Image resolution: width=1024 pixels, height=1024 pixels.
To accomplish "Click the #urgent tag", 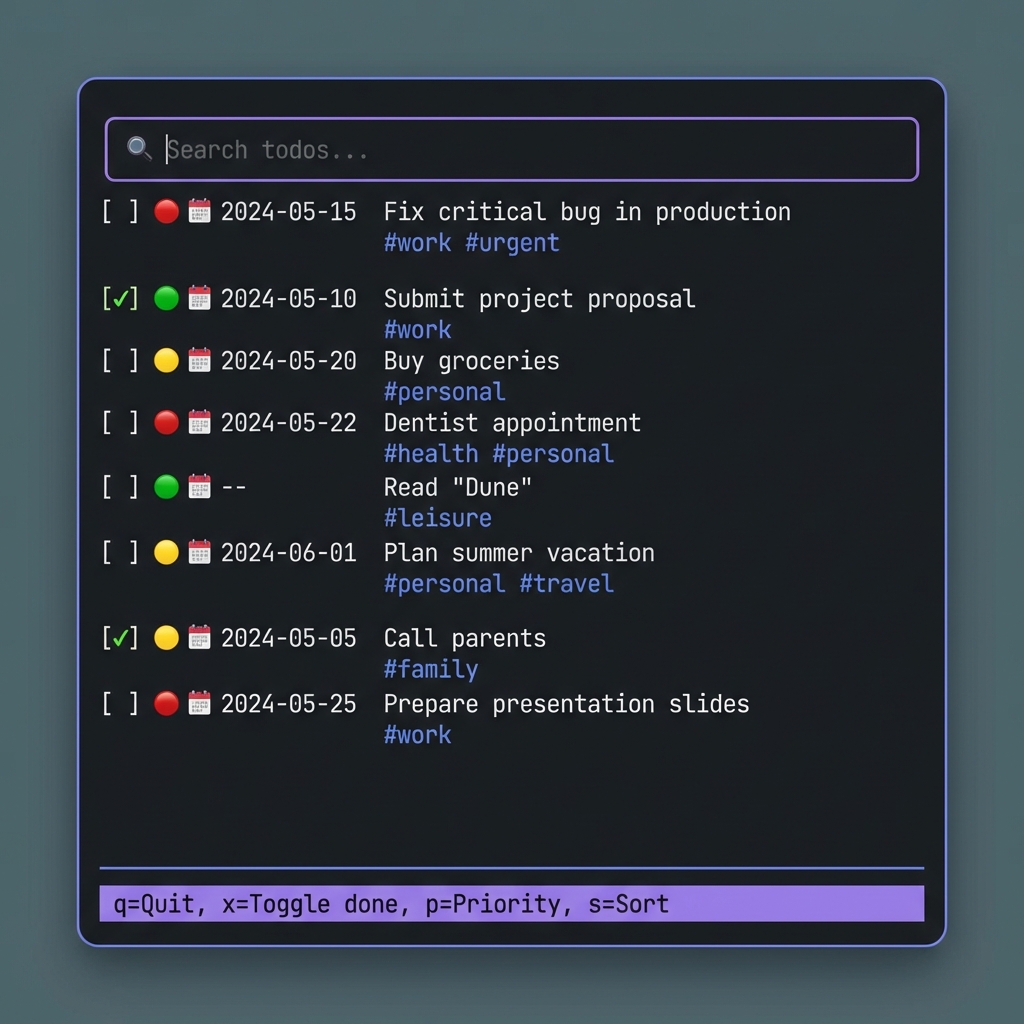I will click(x=512, y=244).
